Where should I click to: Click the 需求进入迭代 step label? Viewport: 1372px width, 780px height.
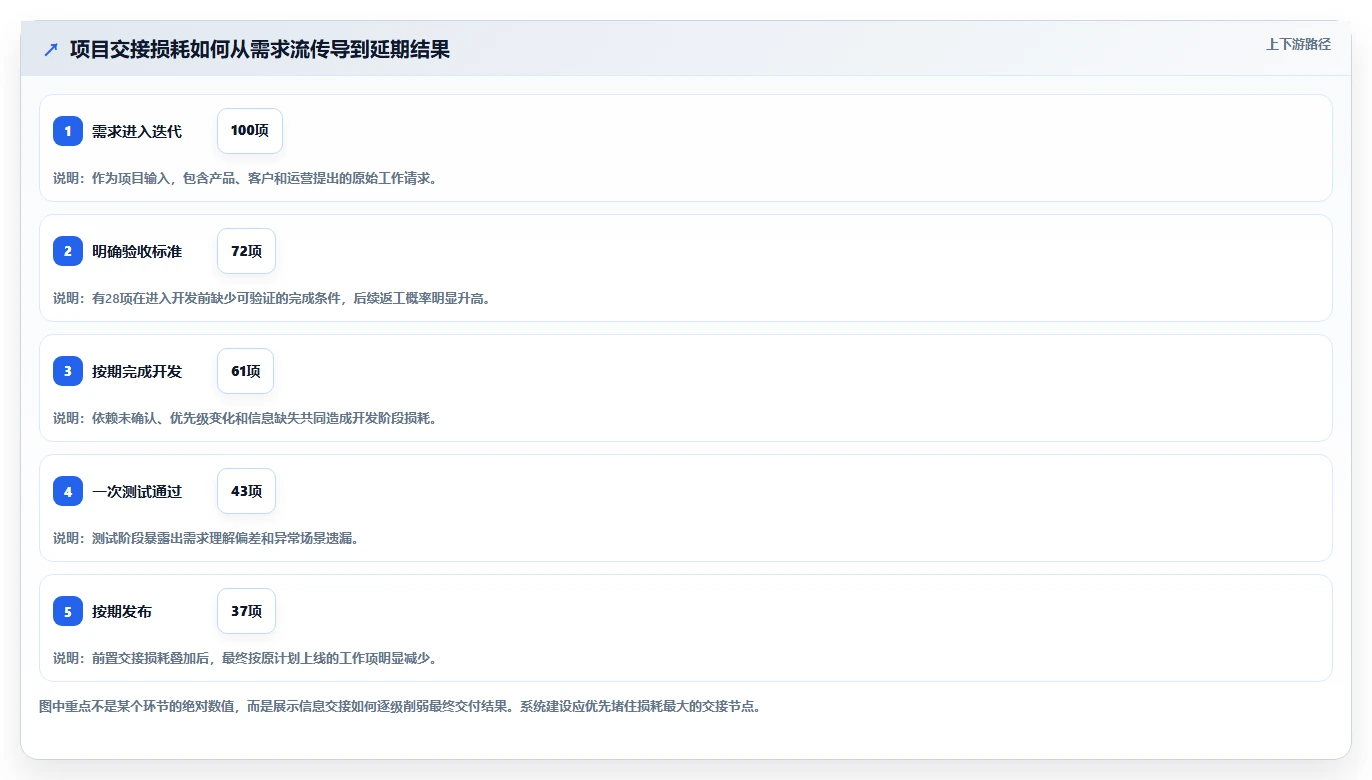(x=137, y=131)
